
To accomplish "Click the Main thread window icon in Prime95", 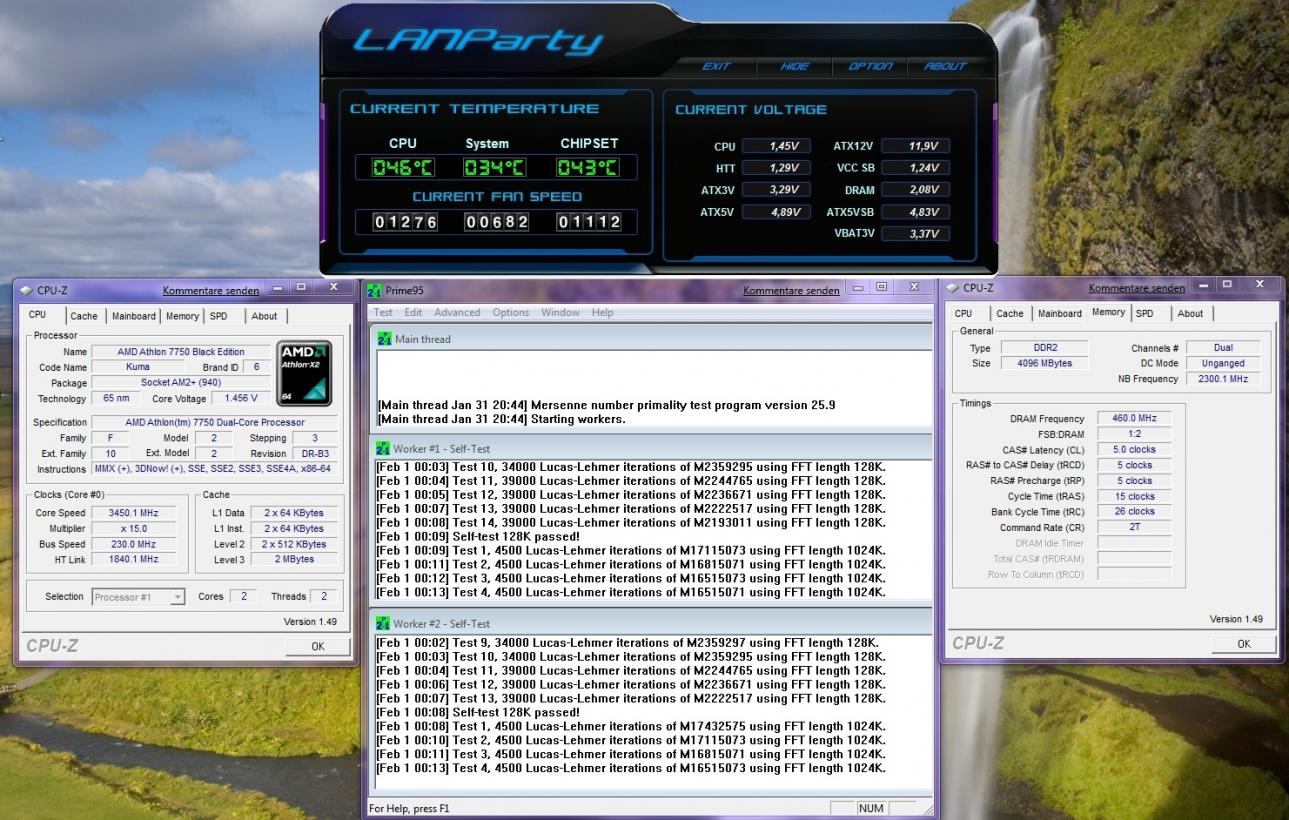I will [x=384, y=339].
